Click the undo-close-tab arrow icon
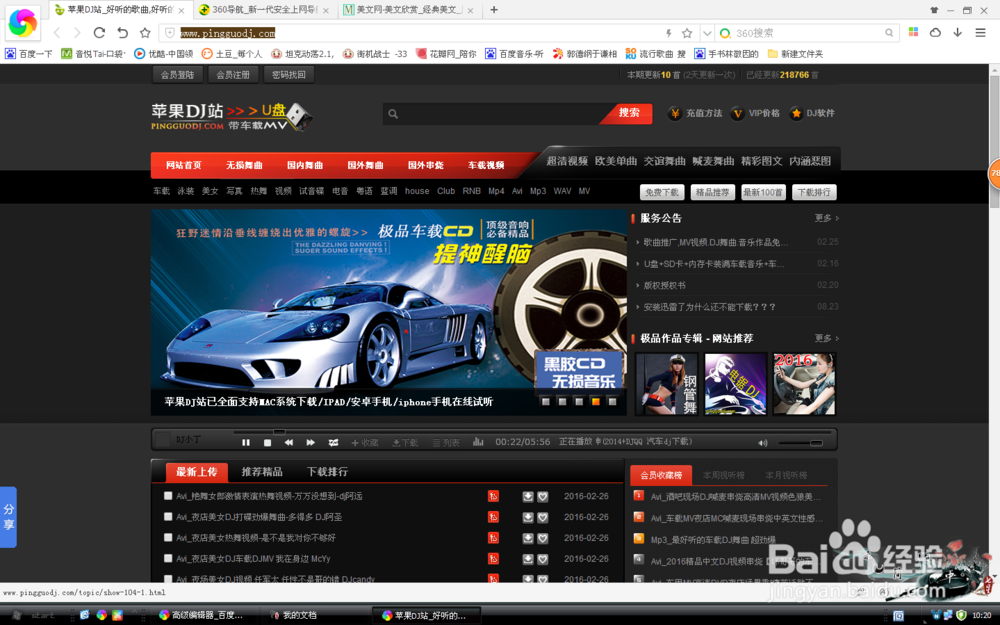 pyautogui.click(x=122, y=33)
